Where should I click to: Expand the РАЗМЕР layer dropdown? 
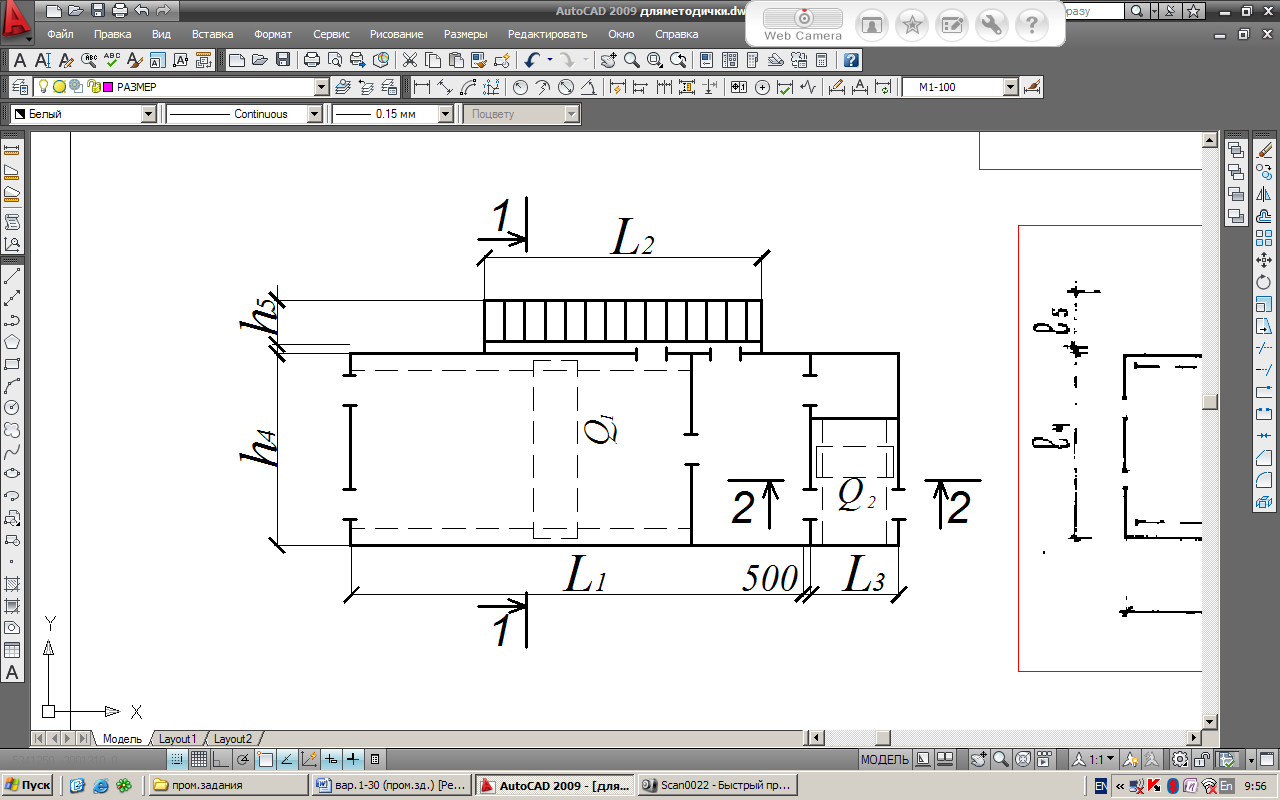coord(322,87)
